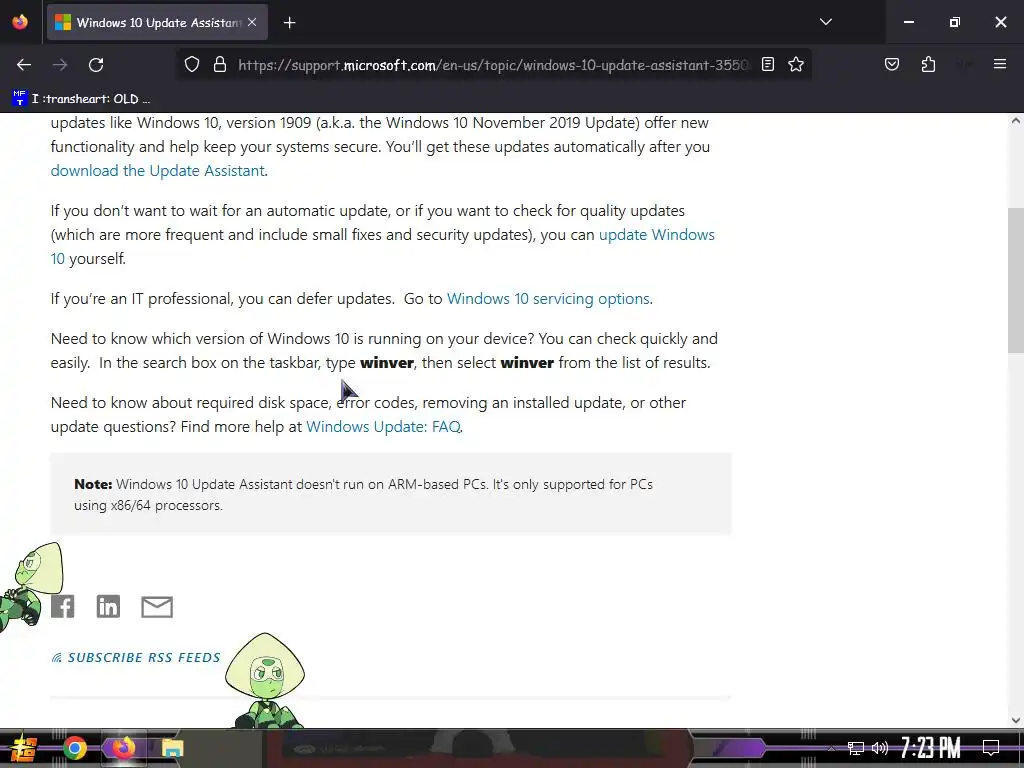The image size is (1024, 768).
Task: Click the address bar URL field
Action: coord(493,65)
